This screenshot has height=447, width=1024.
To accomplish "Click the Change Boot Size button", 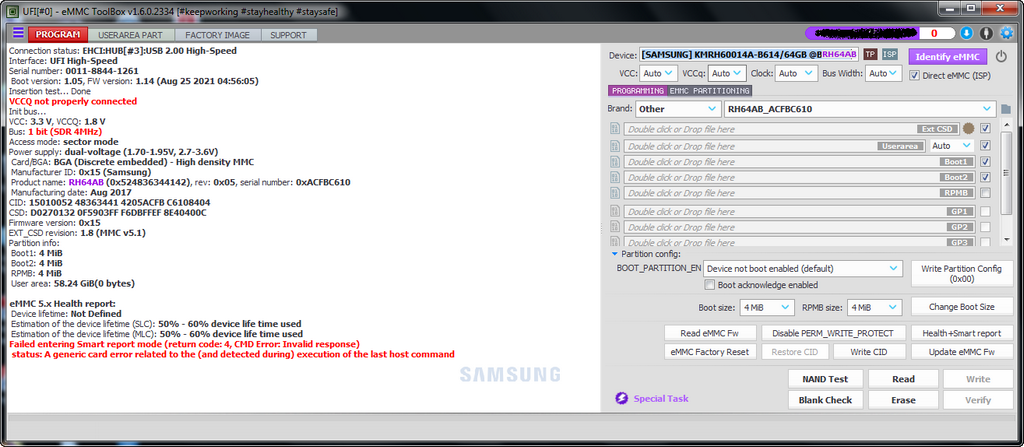I will click(x=961, y=306).
